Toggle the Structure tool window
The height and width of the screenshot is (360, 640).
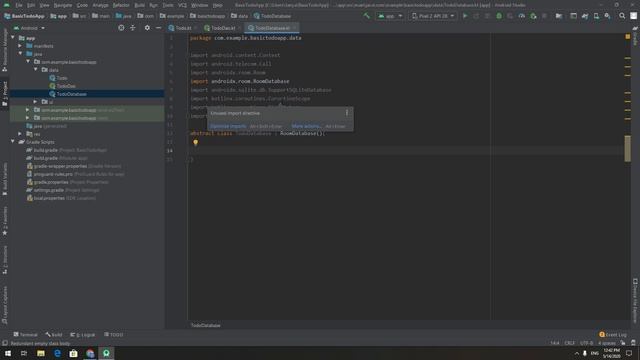5,259
